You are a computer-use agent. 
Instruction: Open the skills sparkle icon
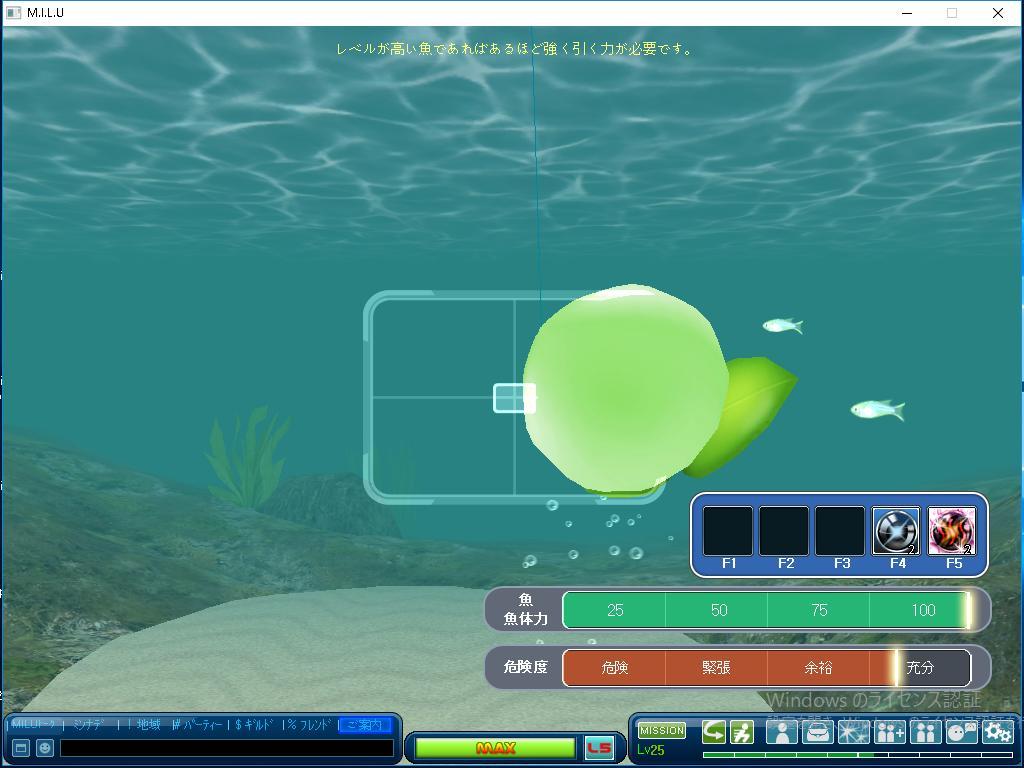[853, 732]
